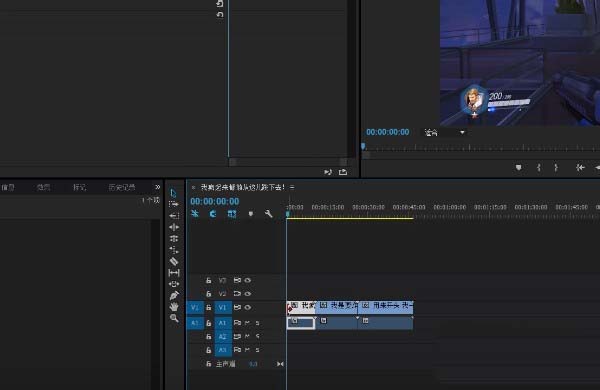Switch to the 信息 tab

pos(8,187)
